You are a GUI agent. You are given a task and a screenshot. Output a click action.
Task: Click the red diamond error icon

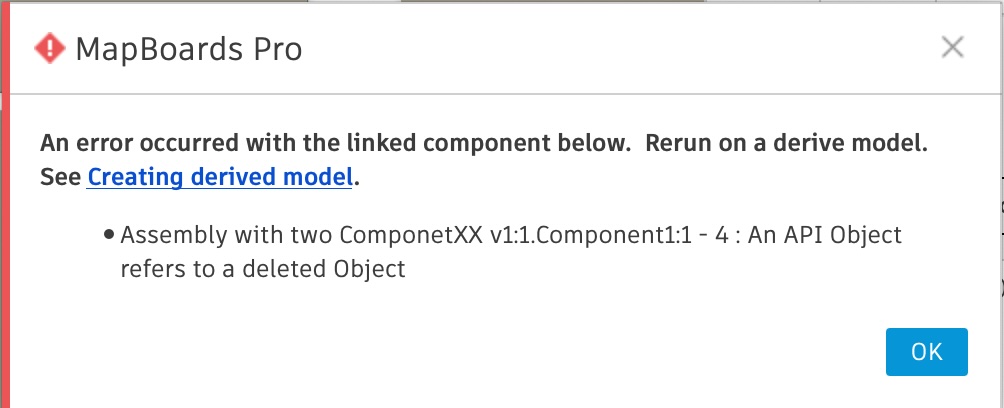tap(48, 47)
